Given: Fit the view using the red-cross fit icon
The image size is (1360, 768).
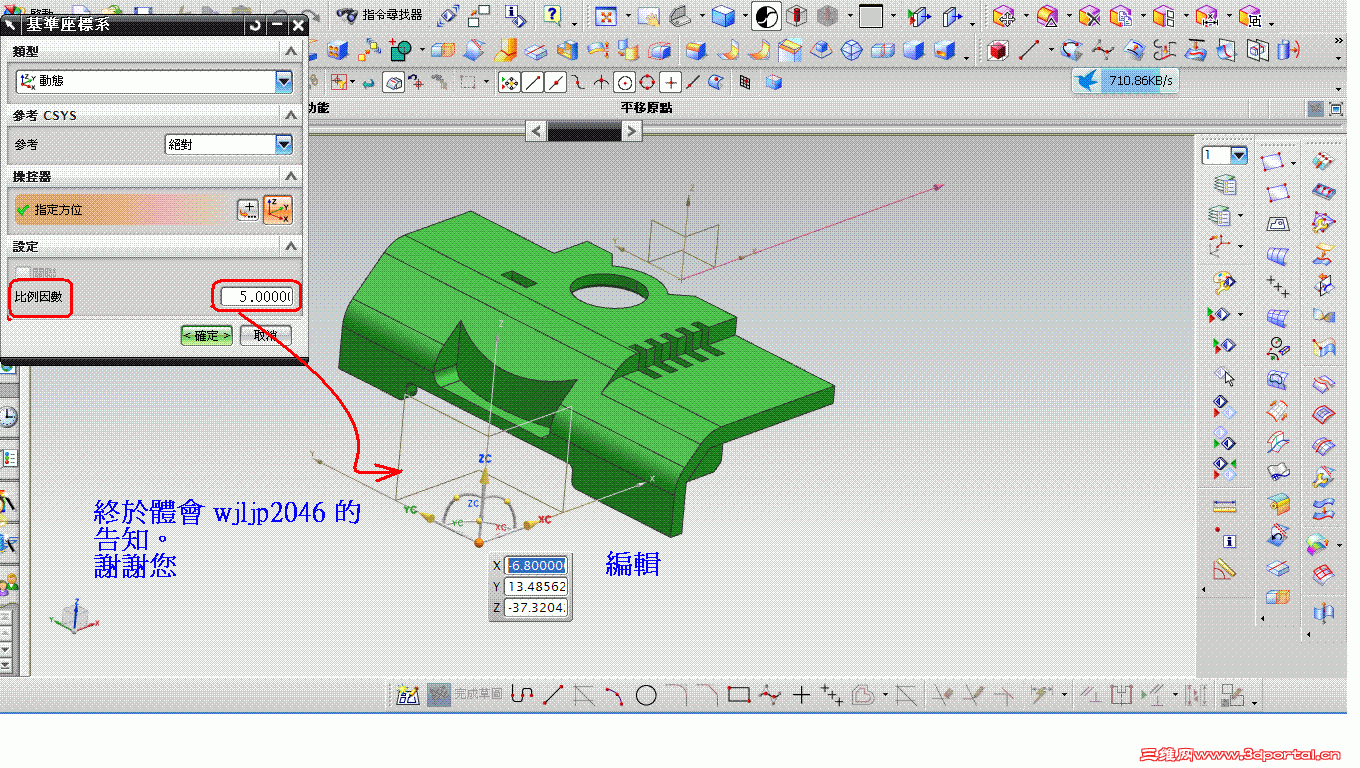Looking at the screenshot, I should 605,16.
